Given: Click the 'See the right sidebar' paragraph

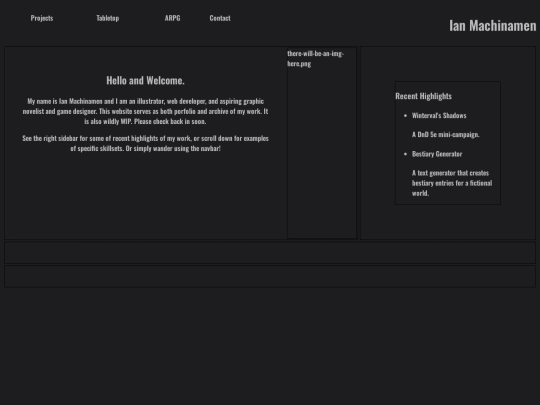Looking at the screenshot, I should click(145, 143).
